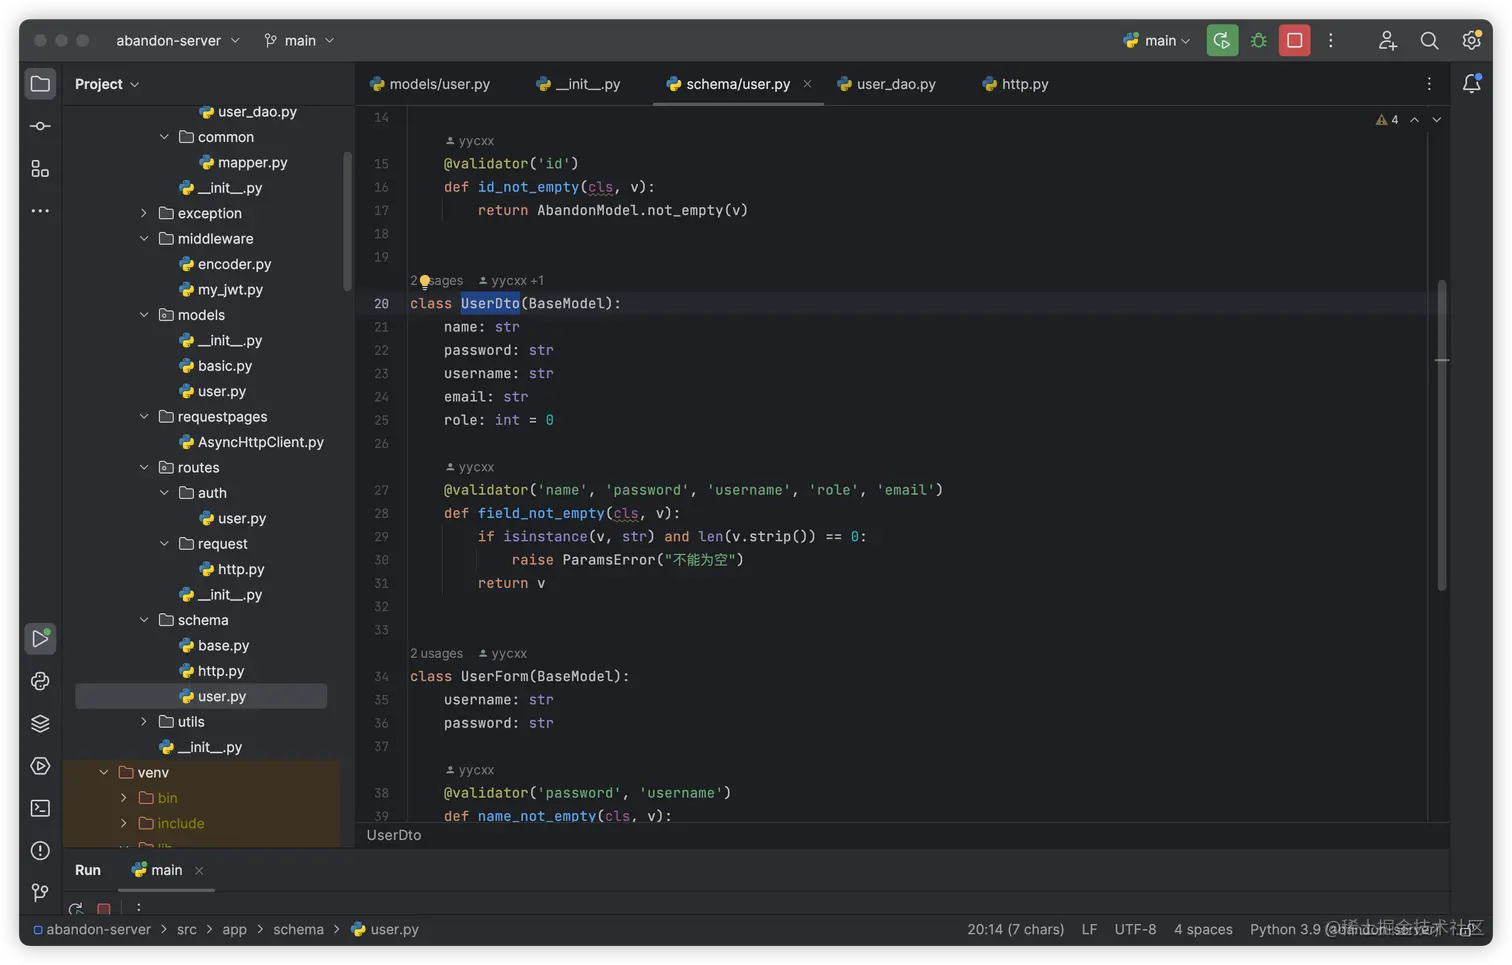Viewport: 1512px width, 965px height.
Task: Open the Commit tool window icon
Action: 40,126
